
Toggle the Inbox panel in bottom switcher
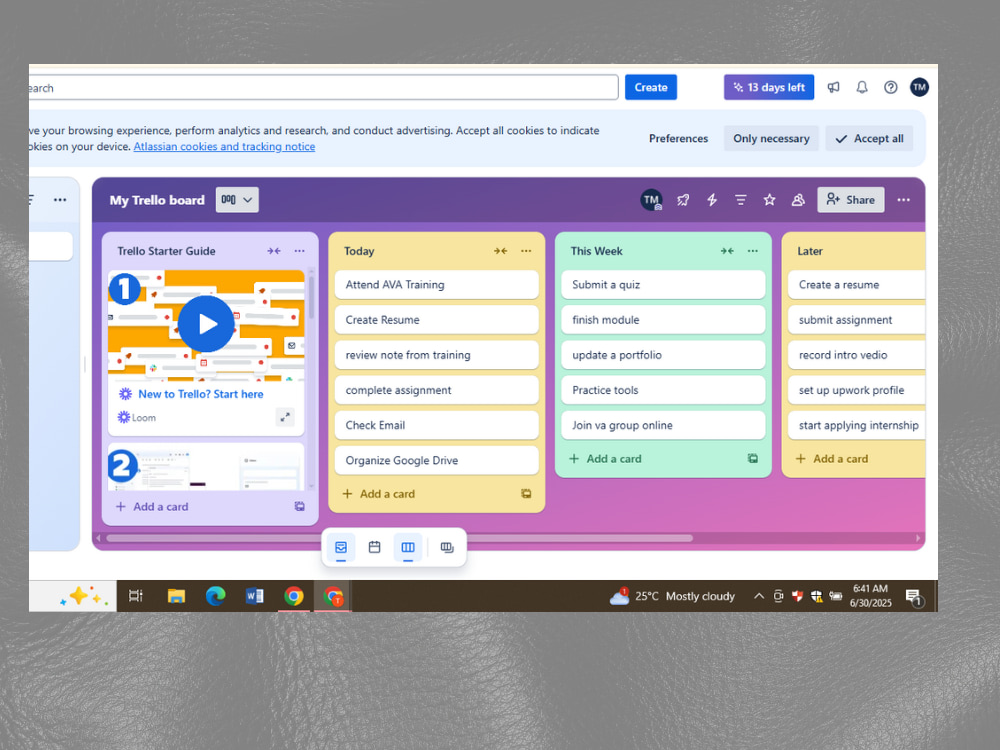(341, 547)
